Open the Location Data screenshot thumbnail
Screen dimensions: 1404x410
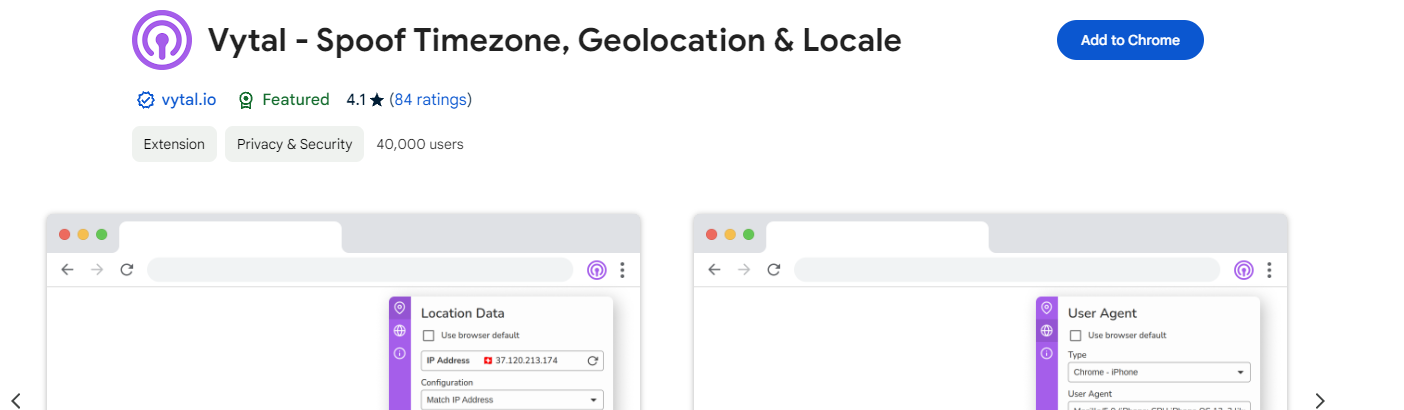click(343, 312)
